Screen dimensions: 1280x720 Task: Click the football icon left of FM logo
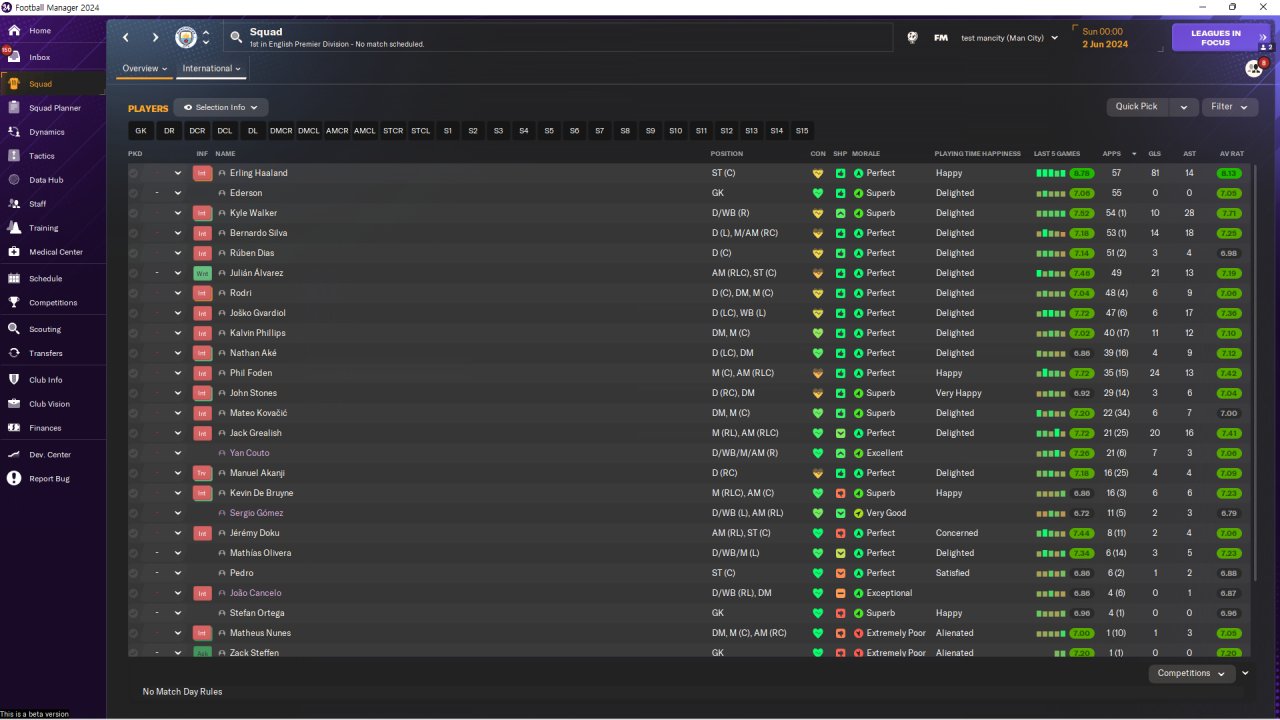pyautogui.click(x=912, y=38)
